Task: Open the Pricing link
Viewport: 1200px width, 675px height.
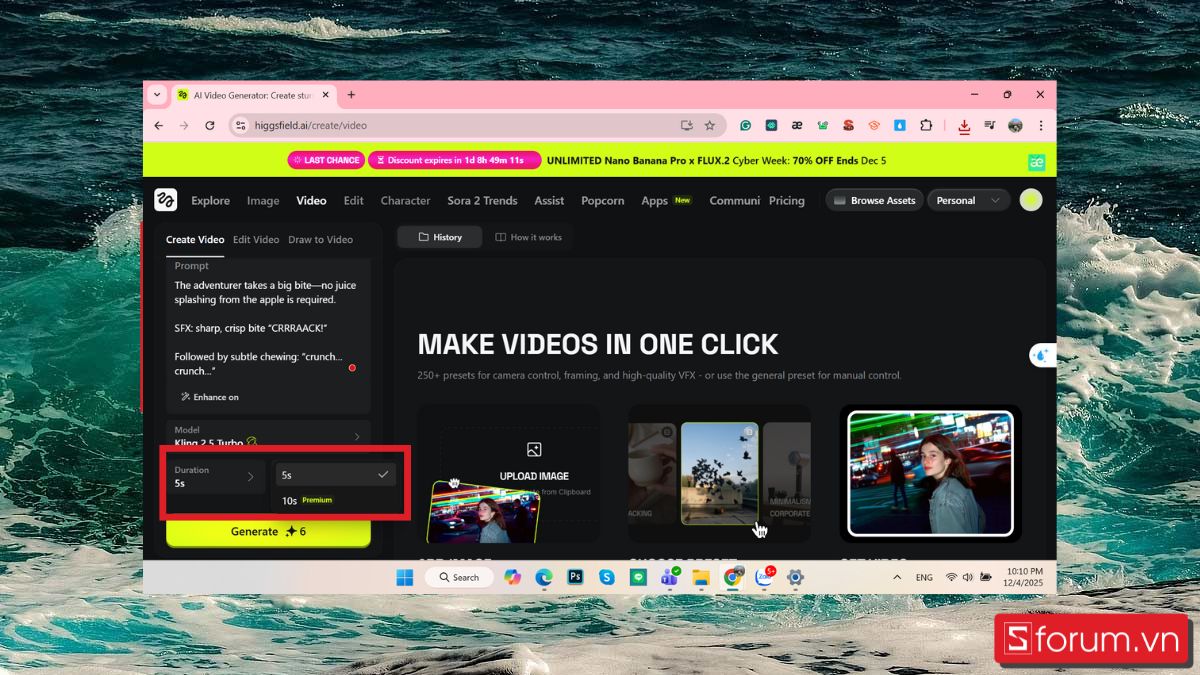Action: (x=786, y=200)
